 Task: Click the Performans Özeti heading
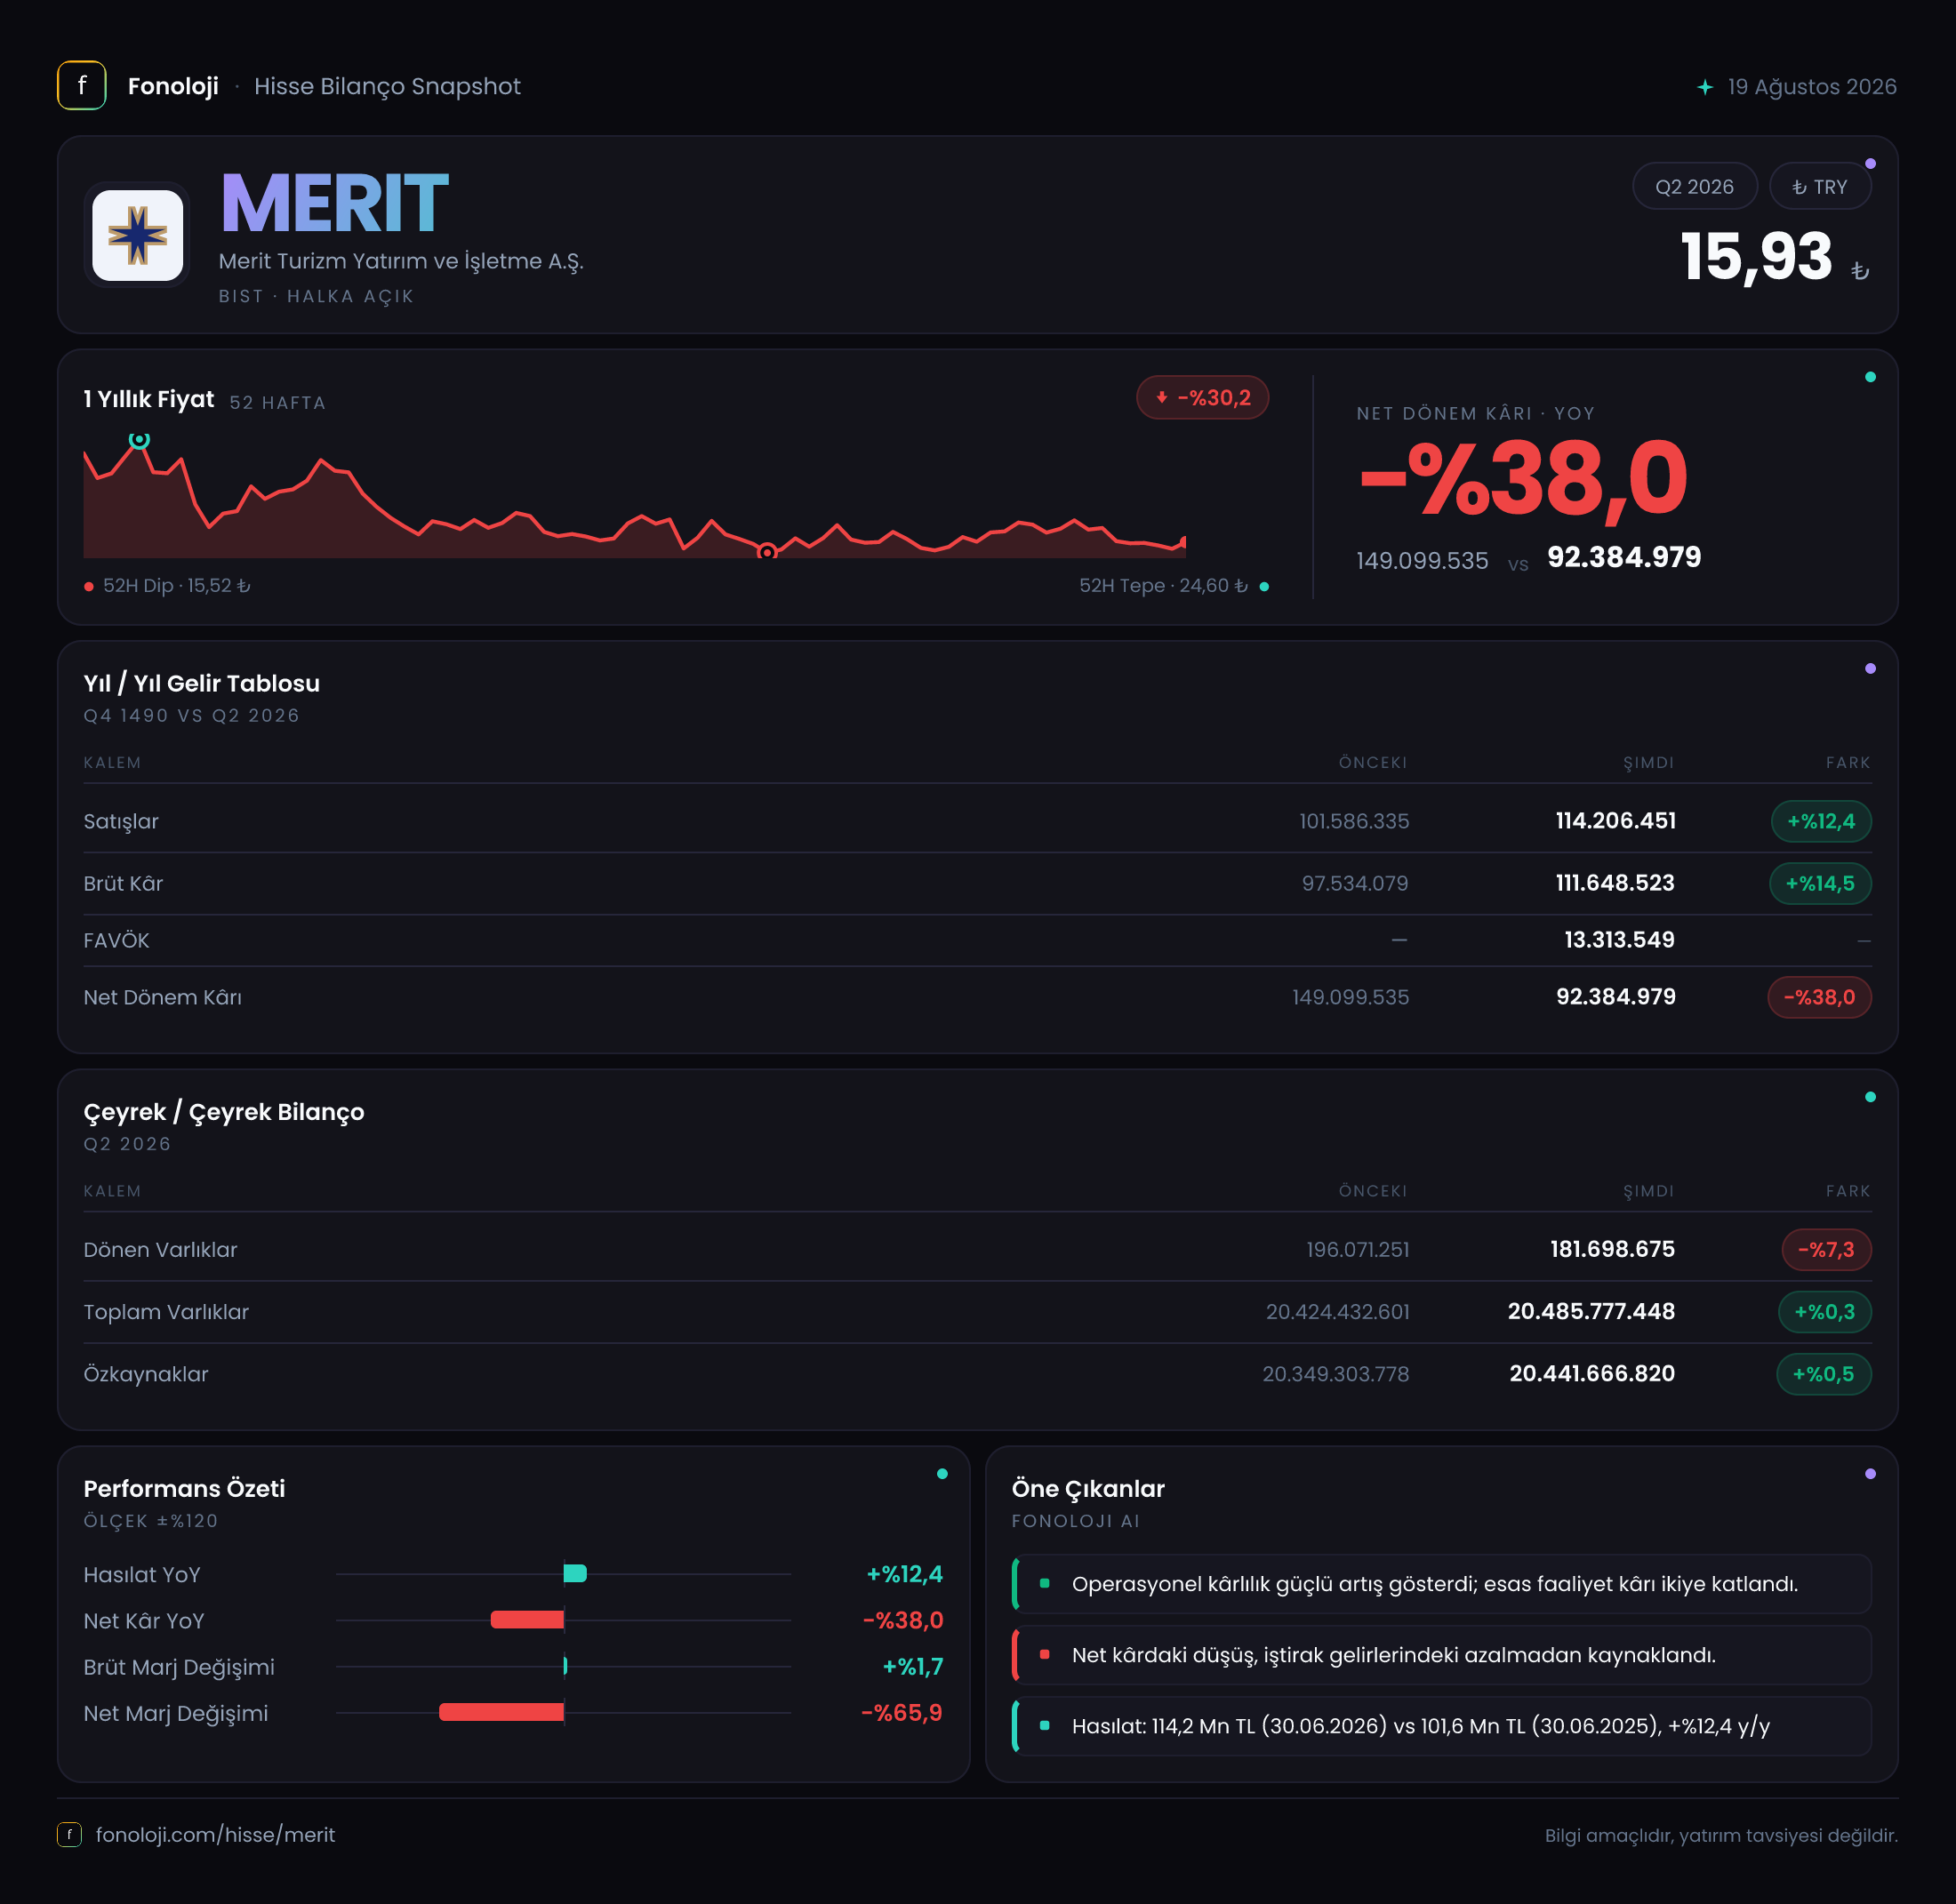coord(184,1488)
